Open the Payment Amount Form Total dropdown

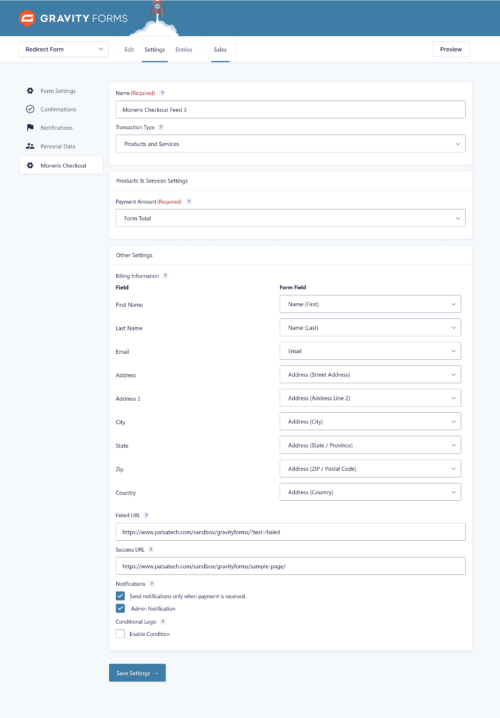coord(290,218)
